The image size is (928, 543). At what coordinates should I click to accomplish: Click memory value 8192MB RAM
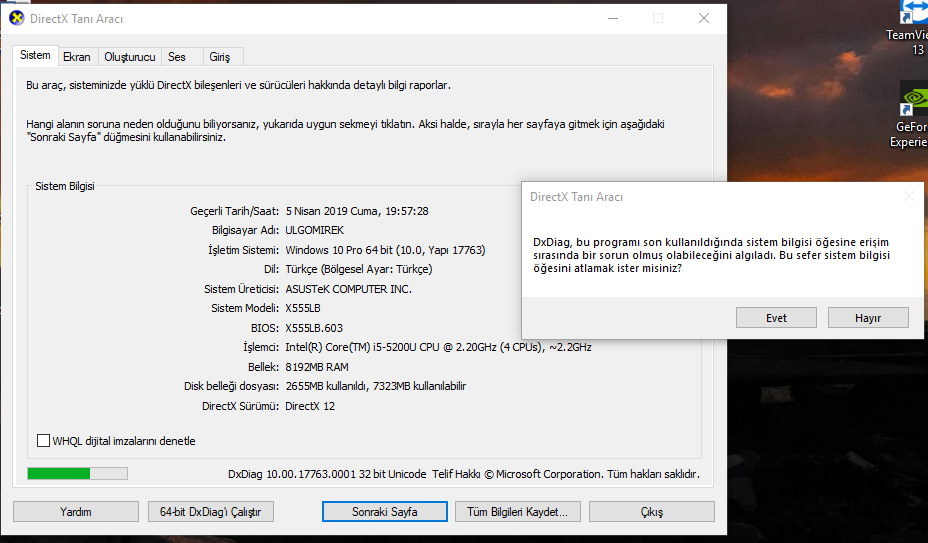(317, 367)
